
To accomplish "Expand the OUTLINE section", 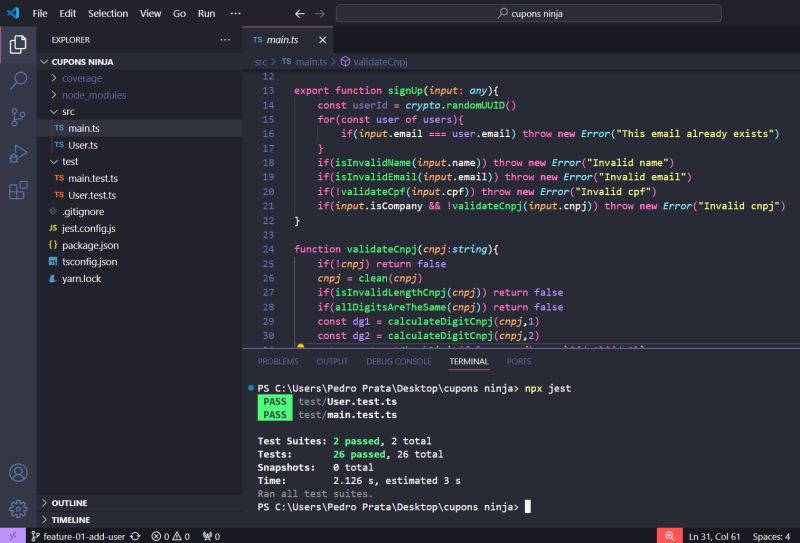I will pyautogui.click(x=69, y=503).
